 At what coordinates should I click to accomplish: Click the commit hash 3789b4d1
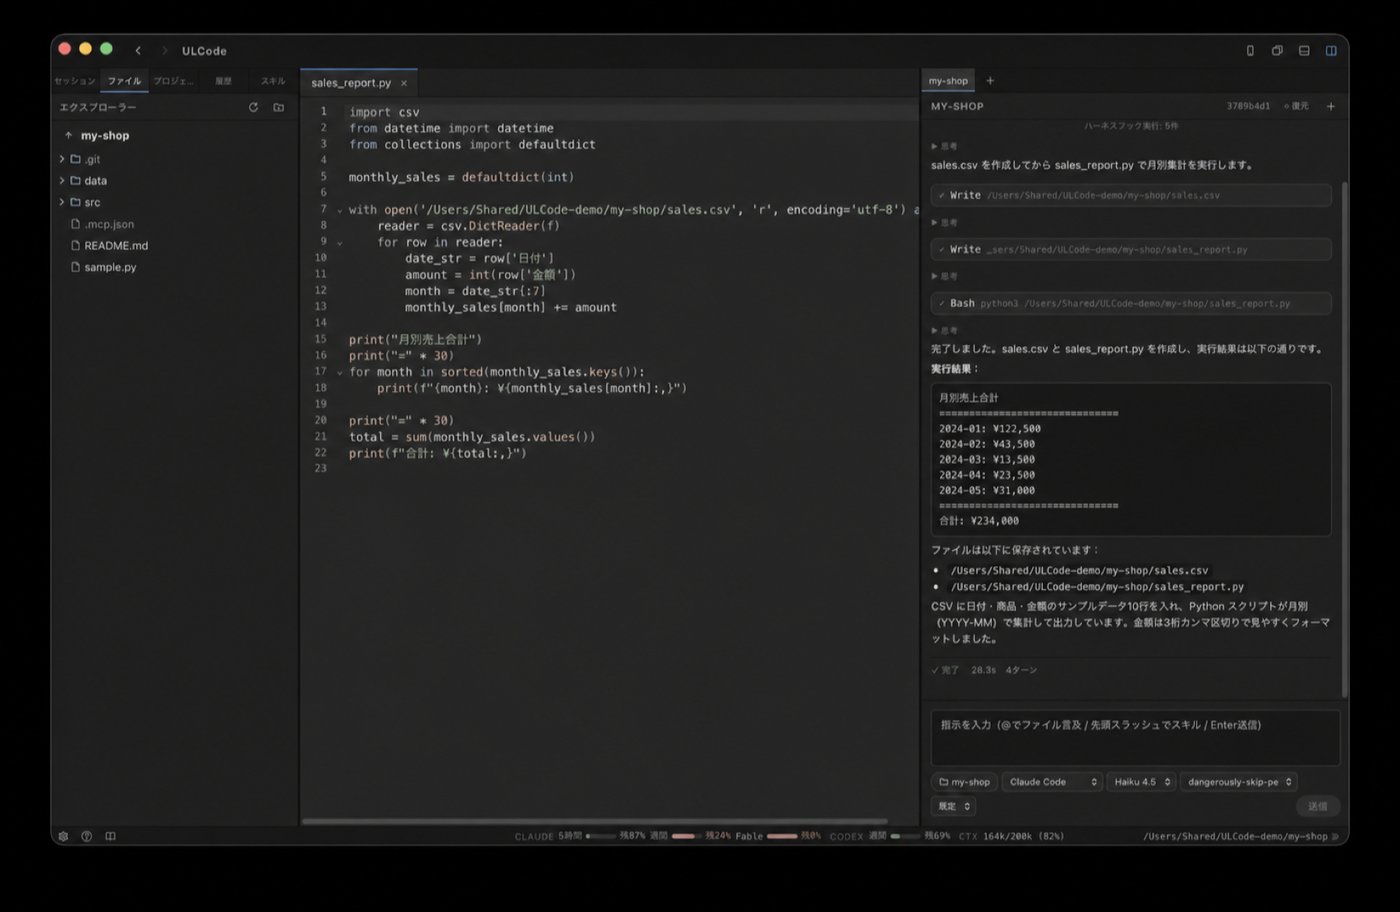(1248, 106)
